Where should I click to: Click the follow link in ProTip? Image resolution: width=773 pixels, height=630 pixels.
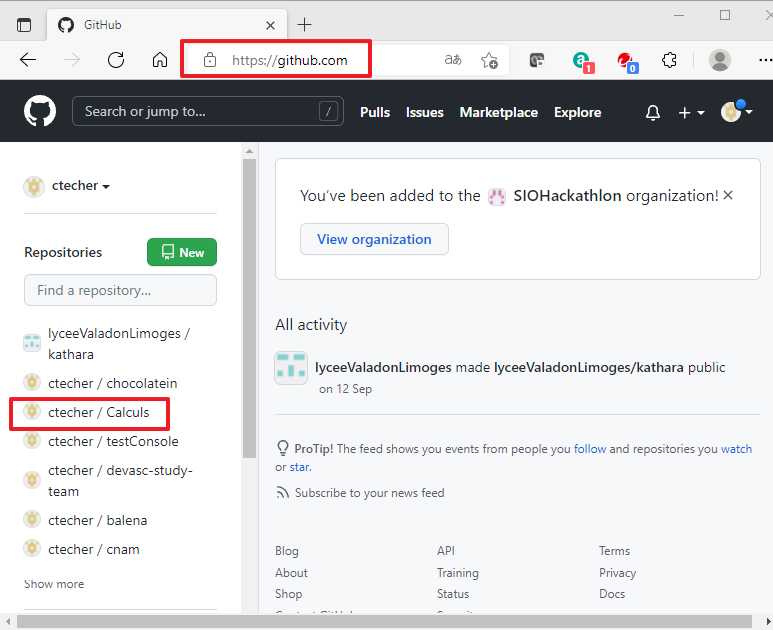[590, 449]
